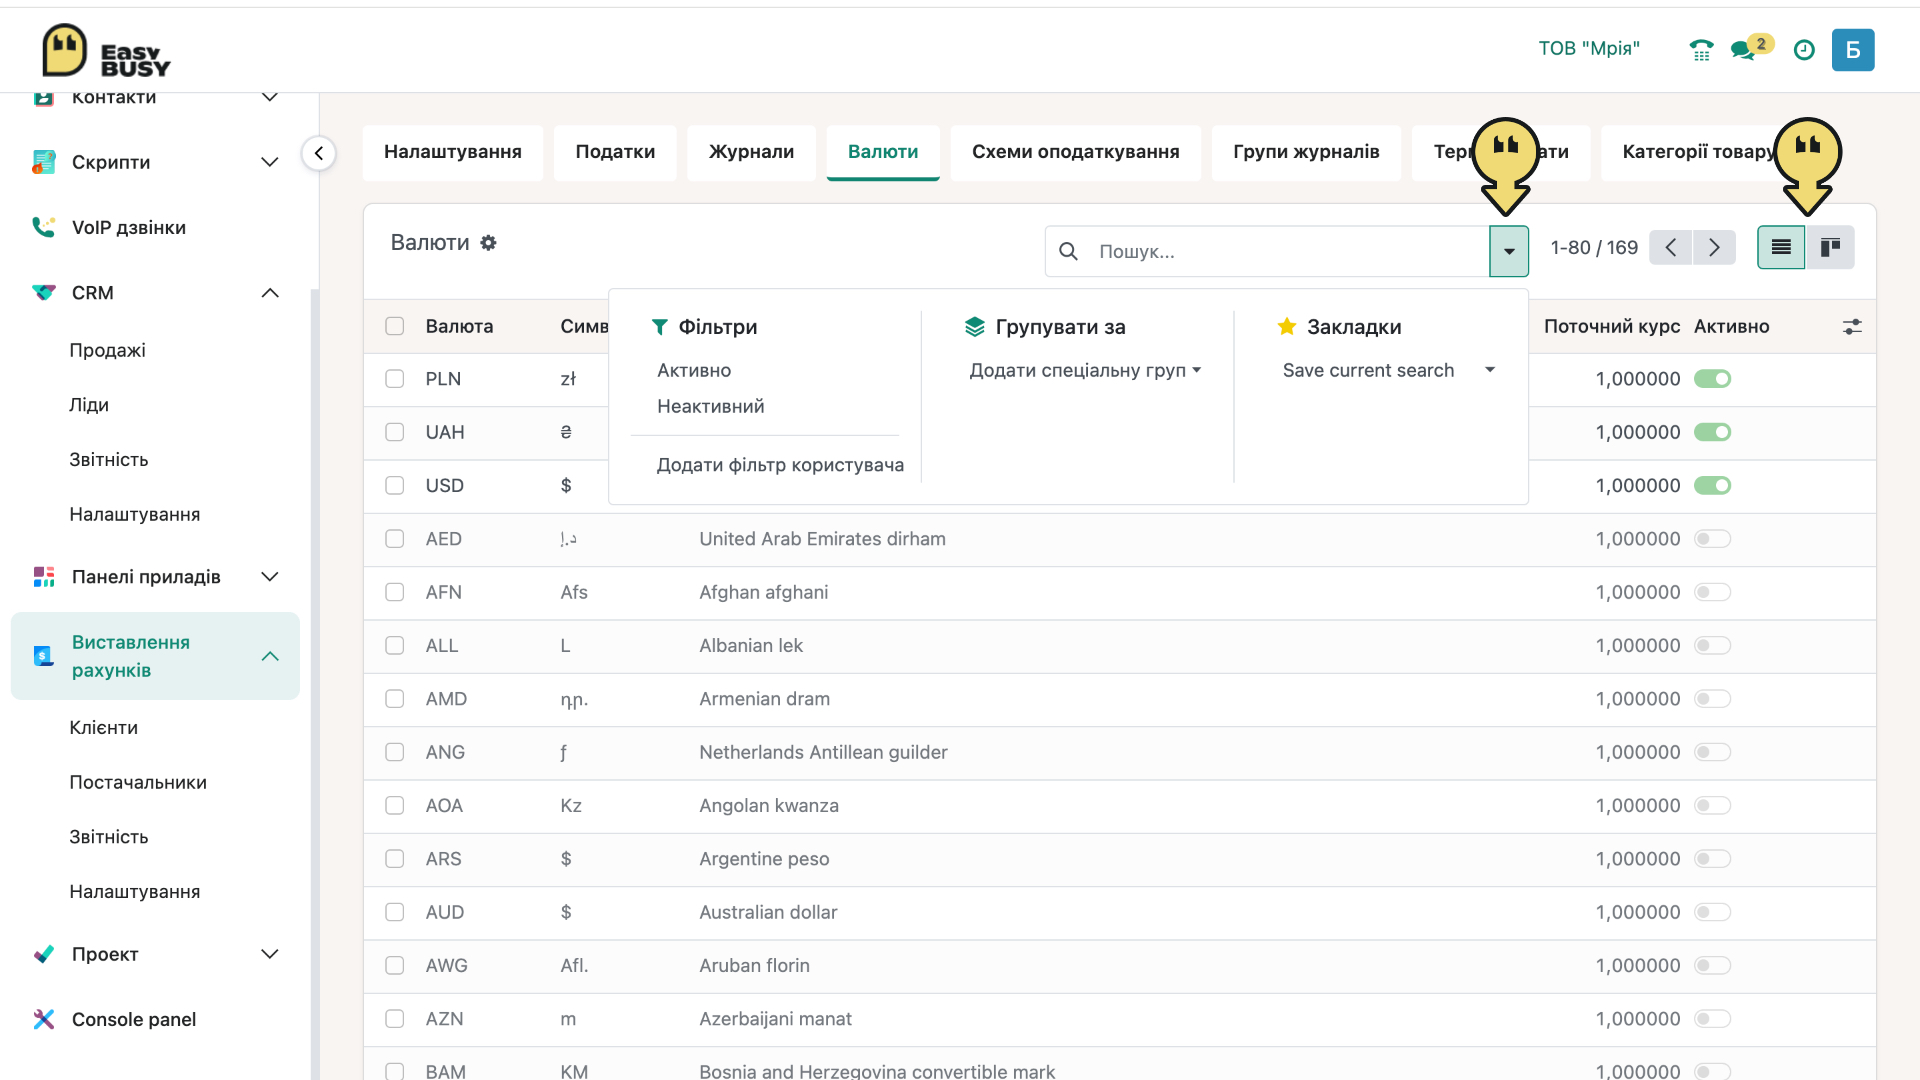The width and height of the screenshot is (1920, 1080).
Task: Disable the USD active toggle
Action: pyautogui.click(x=1712, y=486)
